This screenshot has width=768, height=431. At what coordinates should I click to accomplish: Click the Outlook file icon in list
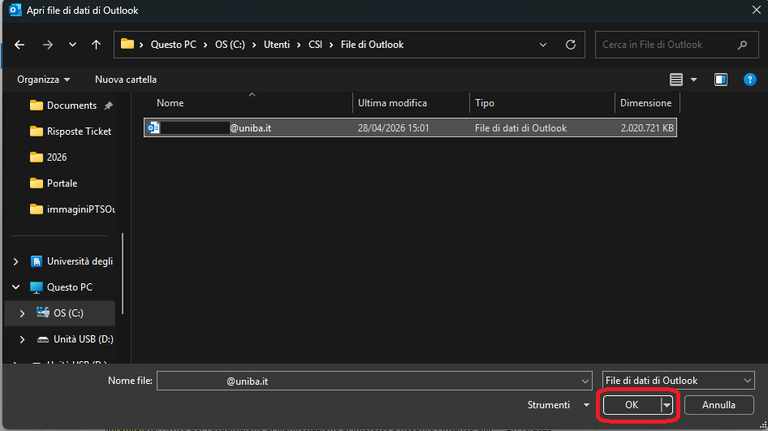point(153,128)
